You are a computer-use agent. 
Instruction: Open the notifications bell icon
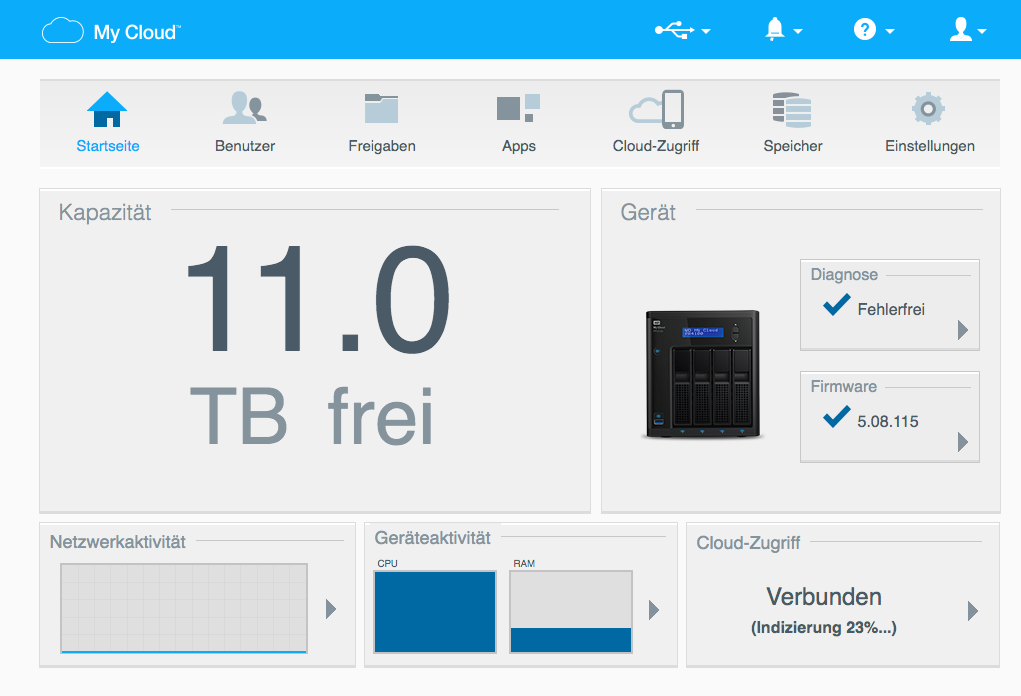coord(774,29)
